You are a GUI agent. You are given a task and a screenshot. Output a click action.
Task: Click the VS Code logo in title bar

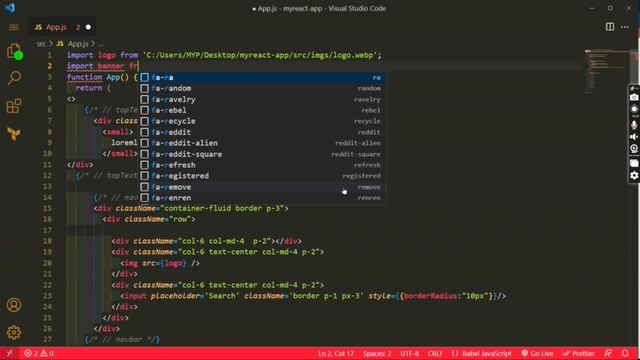[10, 8]
